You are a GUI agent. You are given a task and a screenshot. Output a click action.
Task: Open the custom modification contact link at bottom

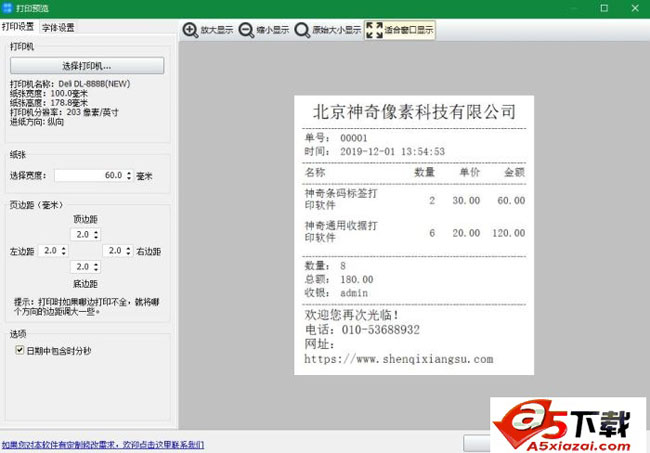coord(103,445)
